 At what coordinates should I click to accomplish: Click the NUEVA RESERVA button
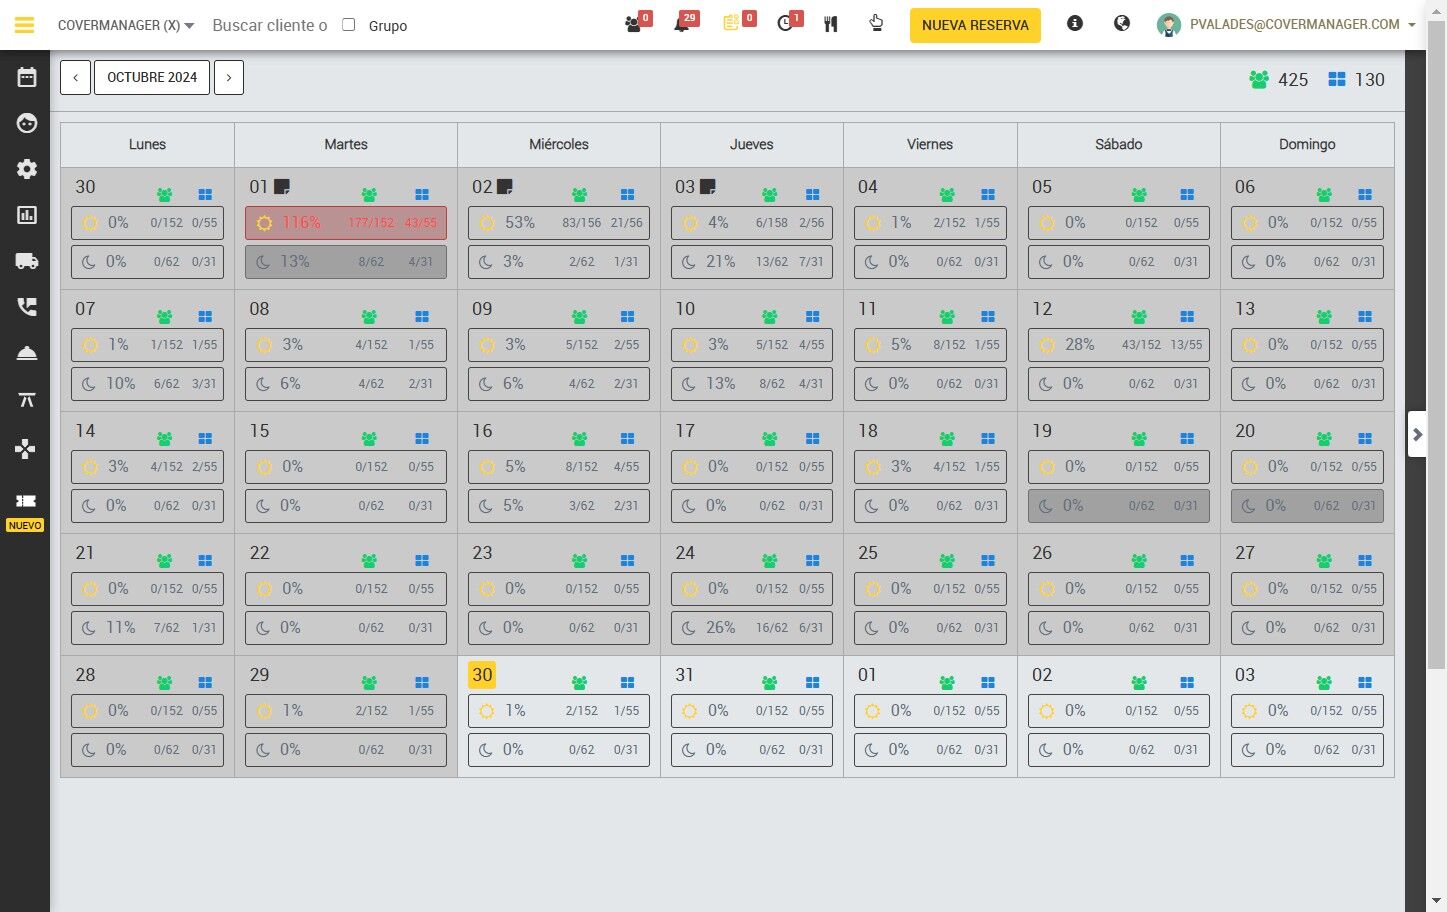pyautogui.click(x=975, y=25)
